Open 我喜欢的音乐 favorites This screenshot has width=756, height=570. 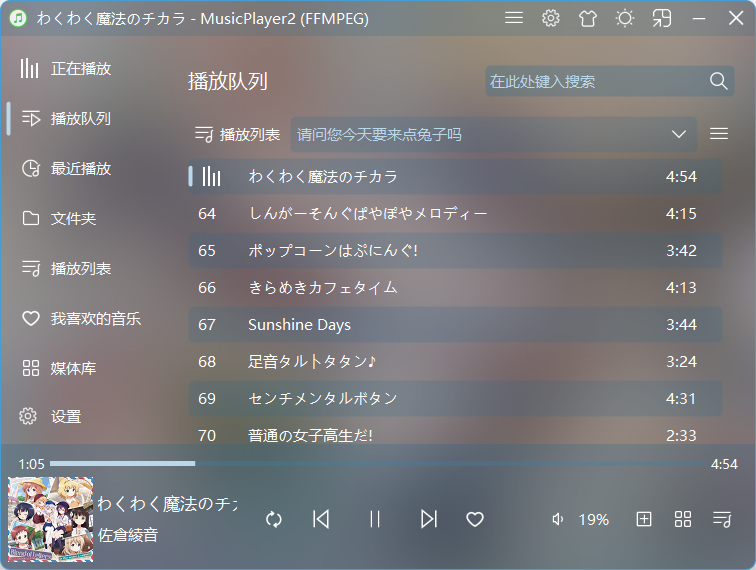95,318
